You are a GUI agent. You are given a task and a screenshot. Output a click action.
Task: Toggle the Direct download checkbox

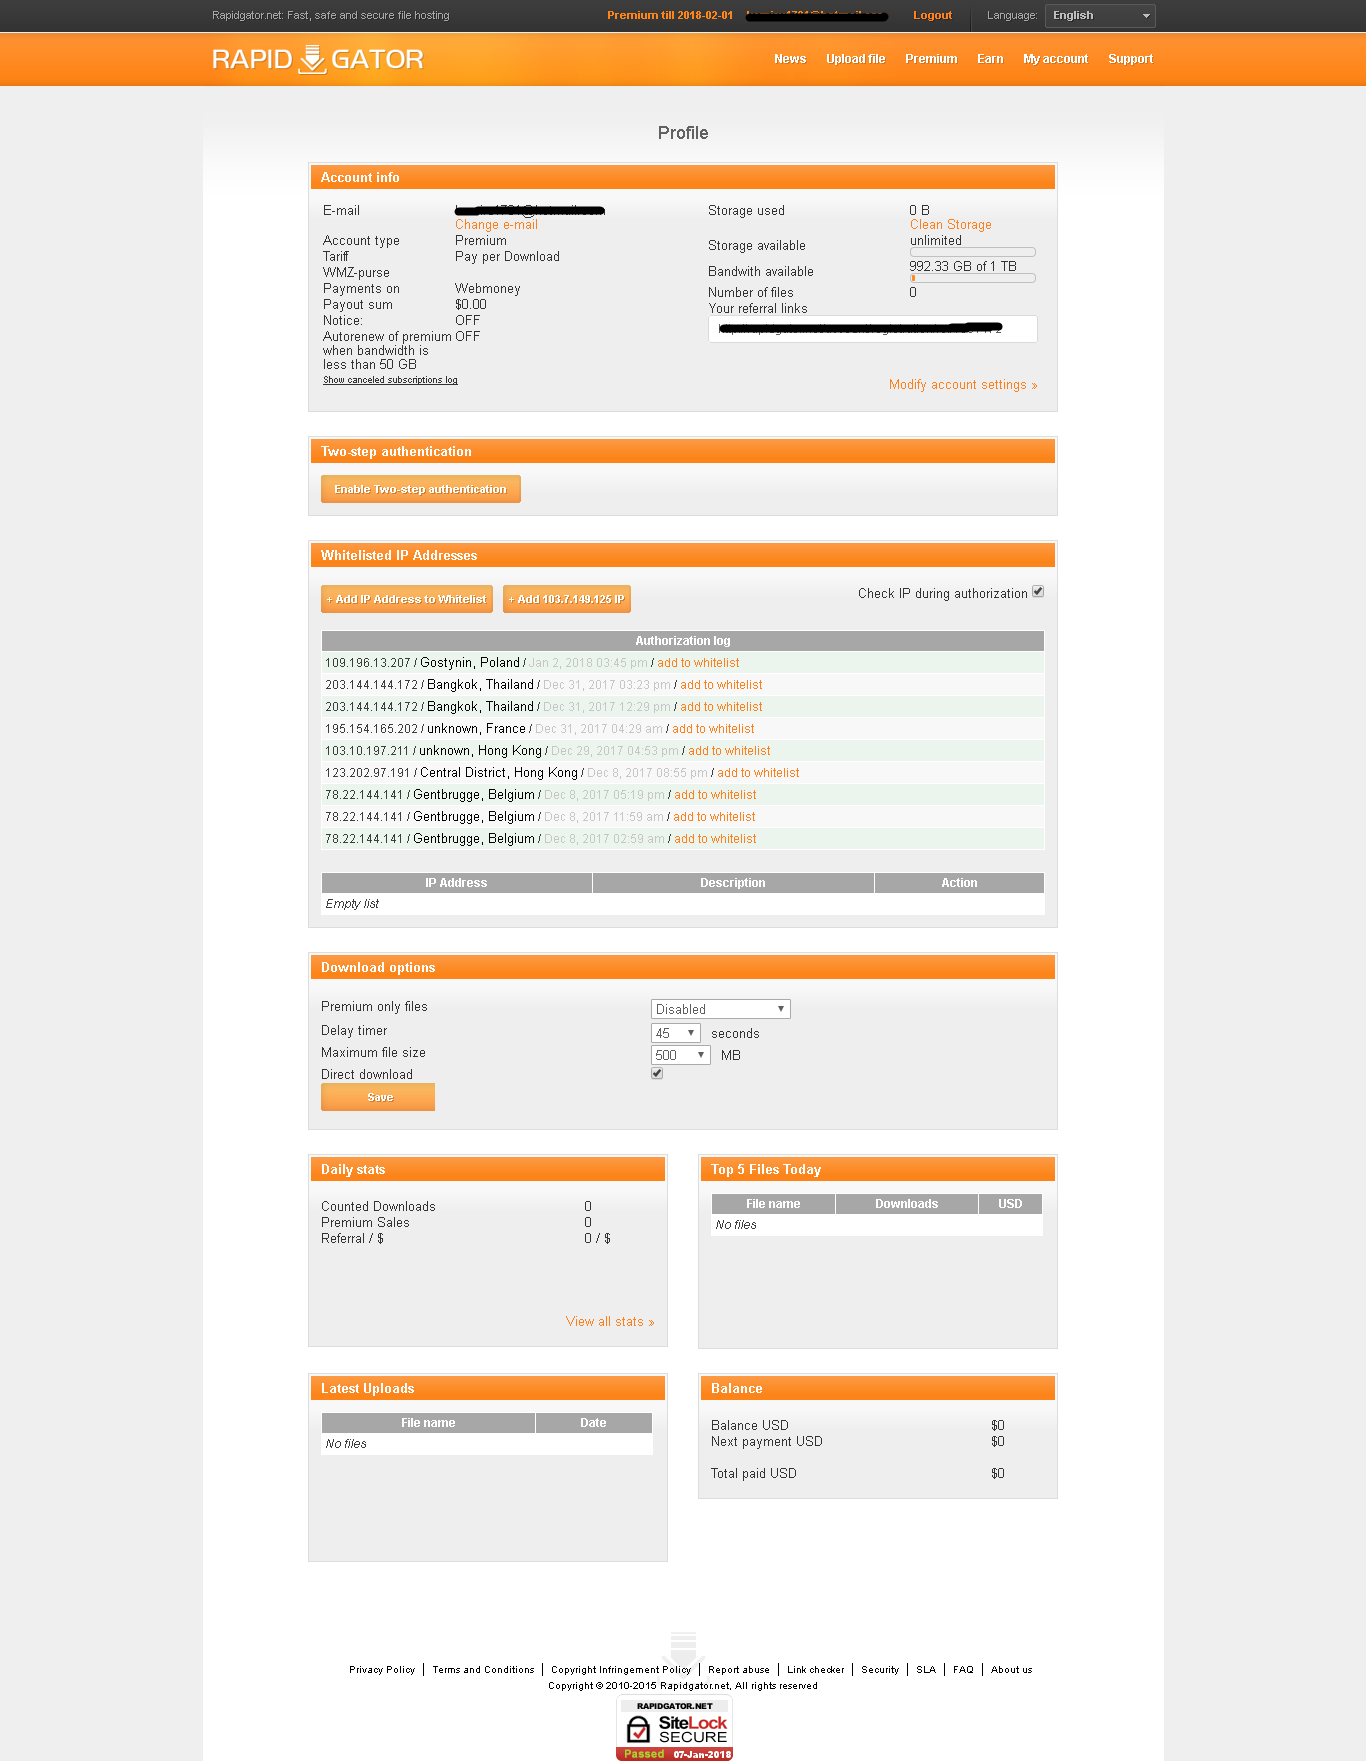point(657,1073)
